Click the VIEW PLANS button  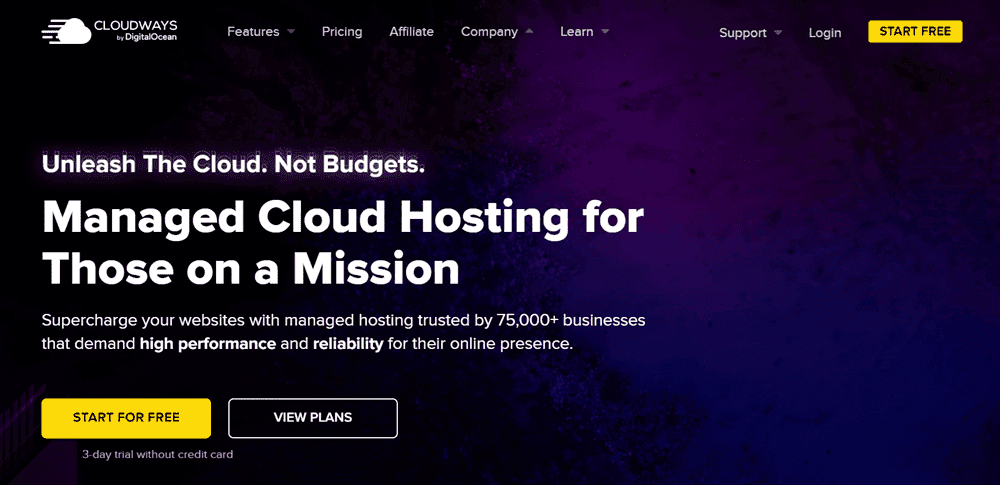(x=312, y=418)
